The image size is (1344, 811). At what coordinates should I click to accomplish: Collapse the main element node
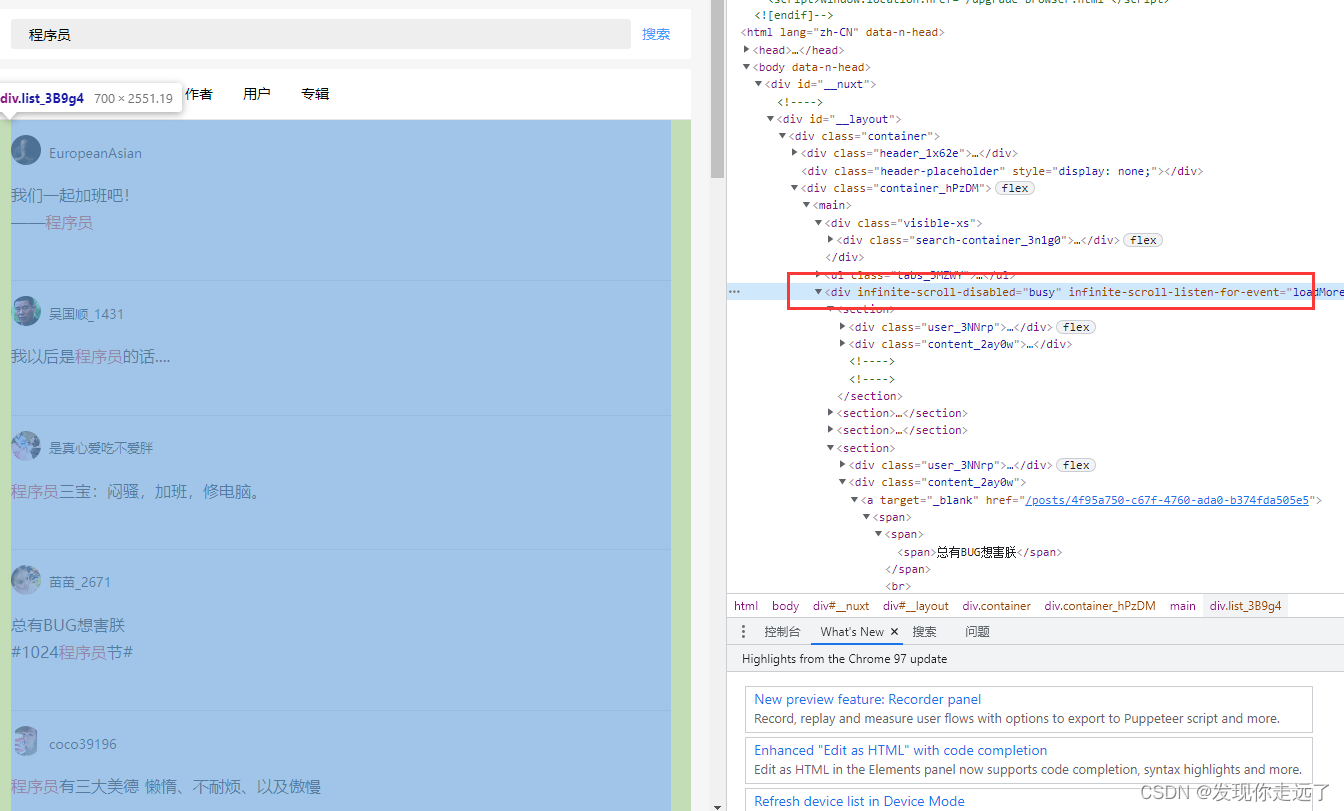click(806, 205)
